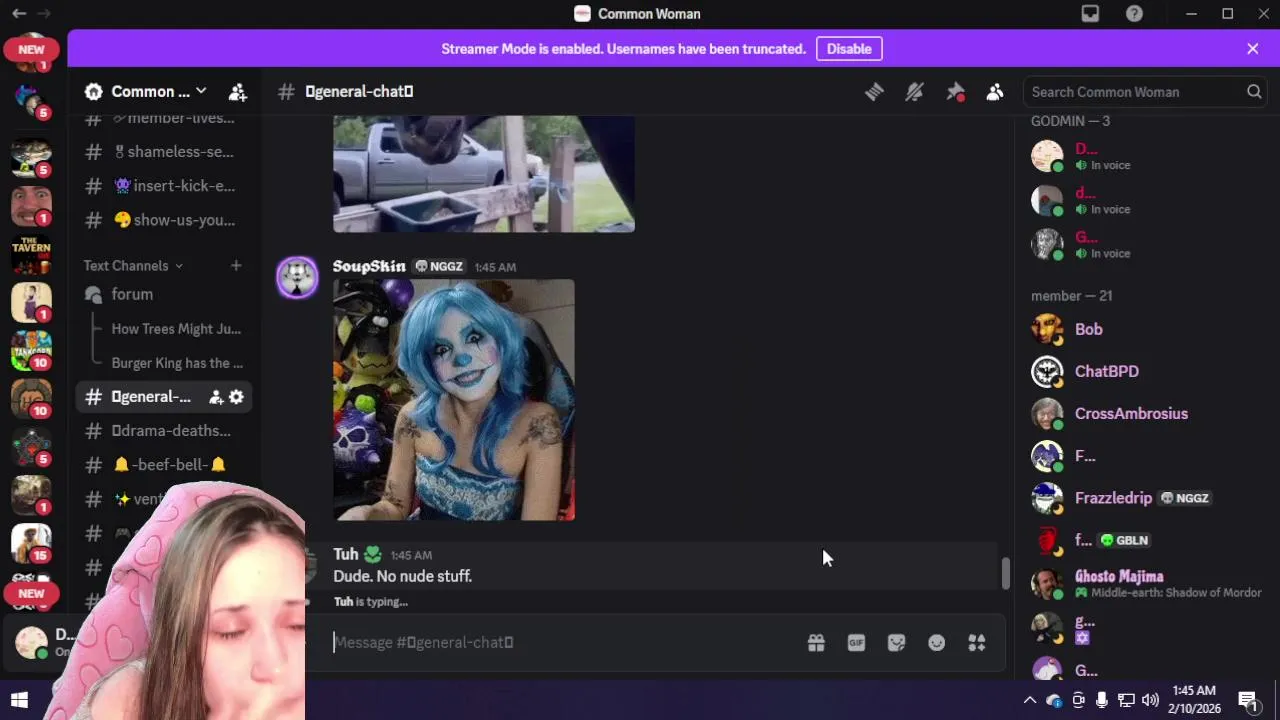Viewport: 1280px width, 720px height.
Task: Click the chat scrollbar thumb
Action: 1005,573
